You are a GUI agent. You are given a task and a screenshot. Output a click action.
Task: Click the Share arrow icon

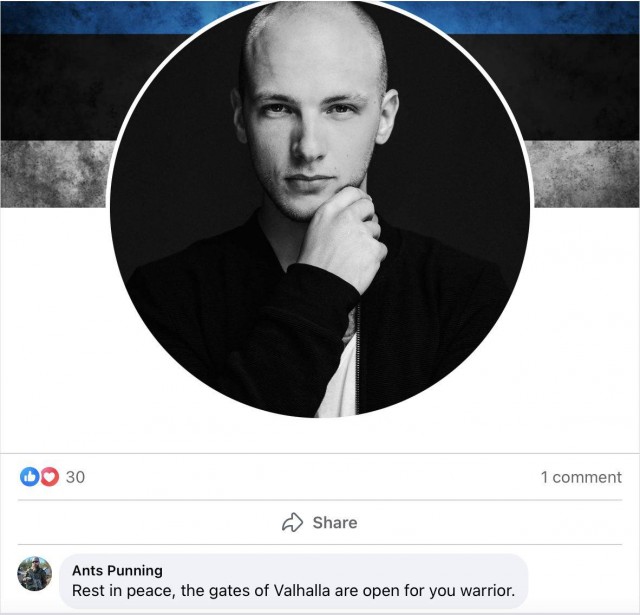click(293, 522)
